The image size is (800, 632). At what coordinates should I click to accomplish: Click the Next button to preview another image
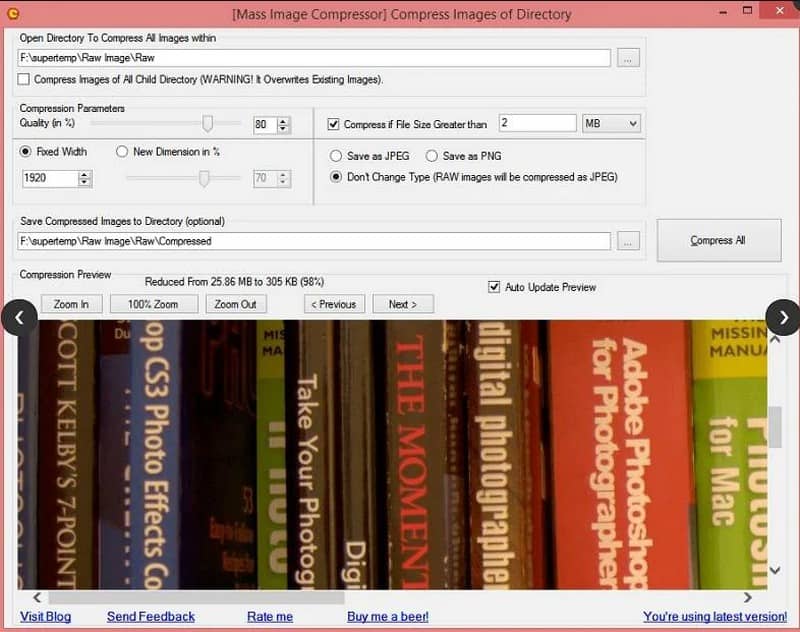click(403, 304)
